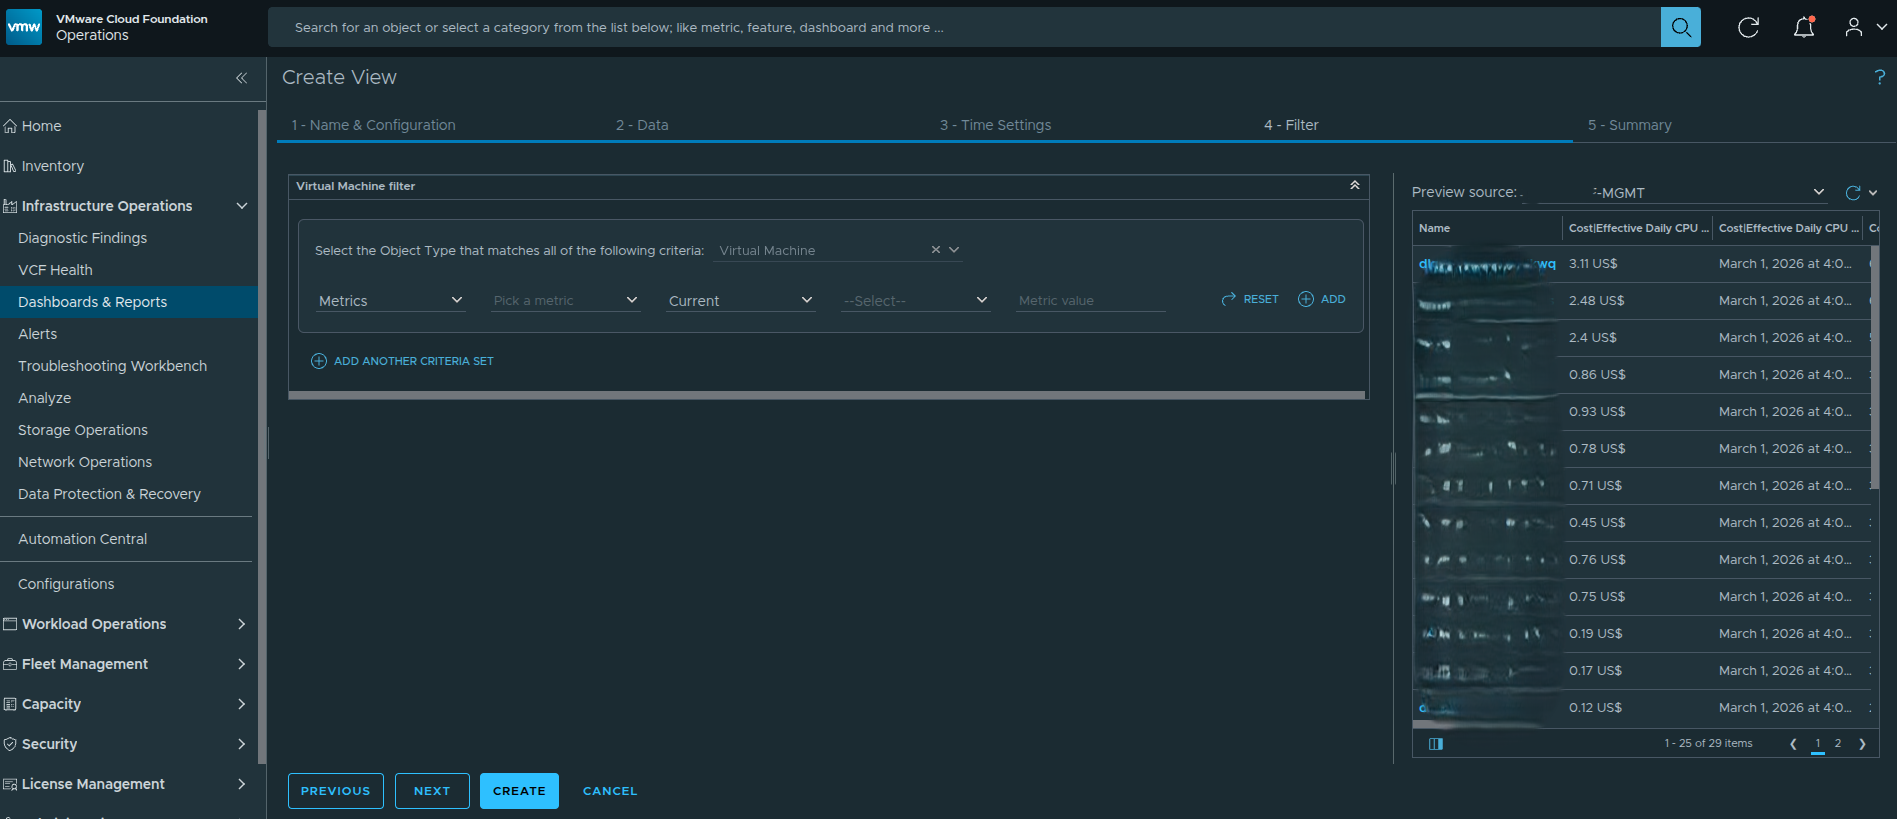Open Diagnostic Findings link
The height and width of the screenshot is (819, 1897).
tap(82, 238)
